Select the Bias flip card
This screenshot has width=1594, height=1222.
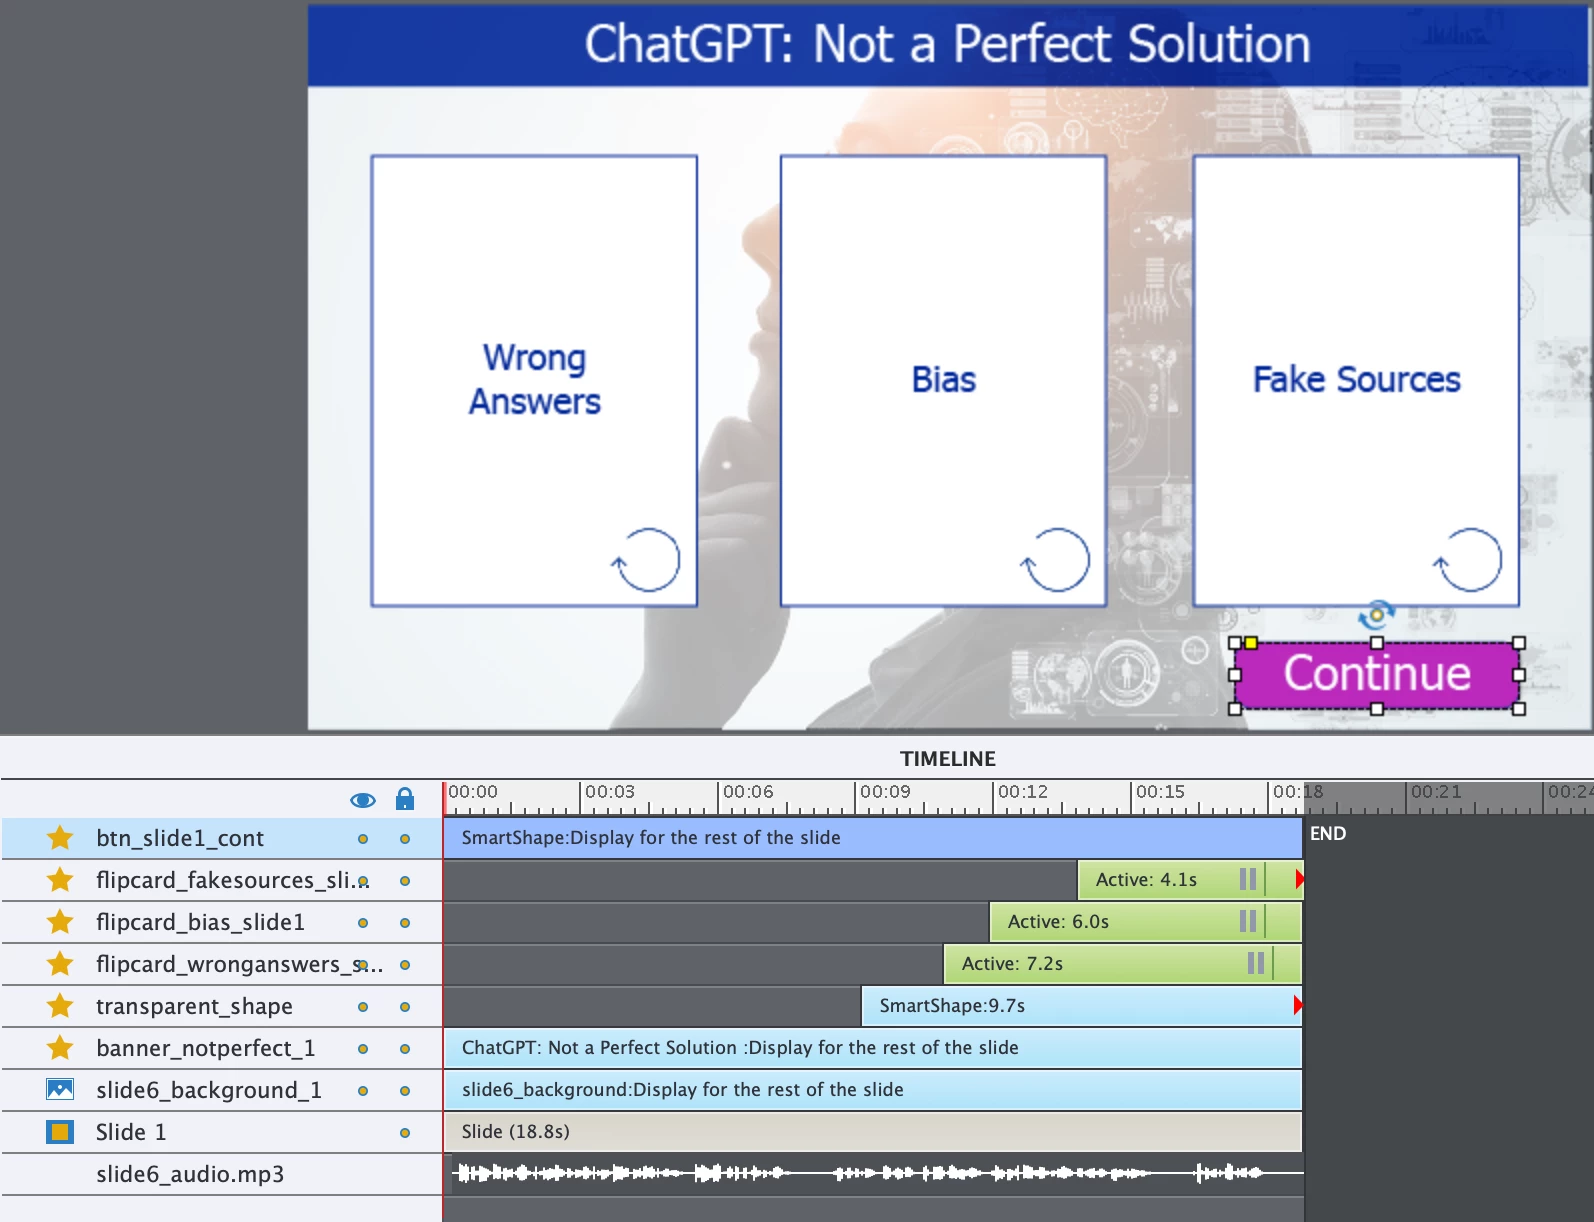tap(943, 381)
